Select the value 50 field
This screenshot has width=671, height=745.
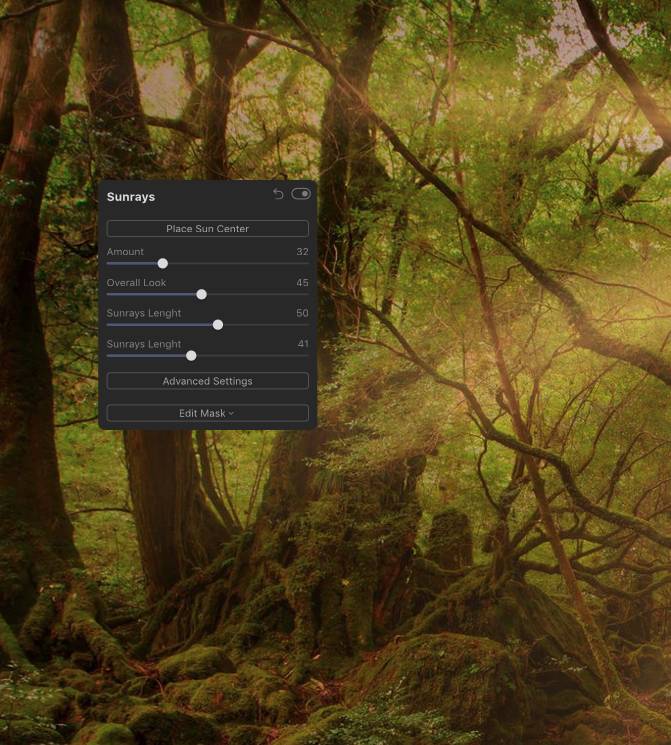point(302,313)
